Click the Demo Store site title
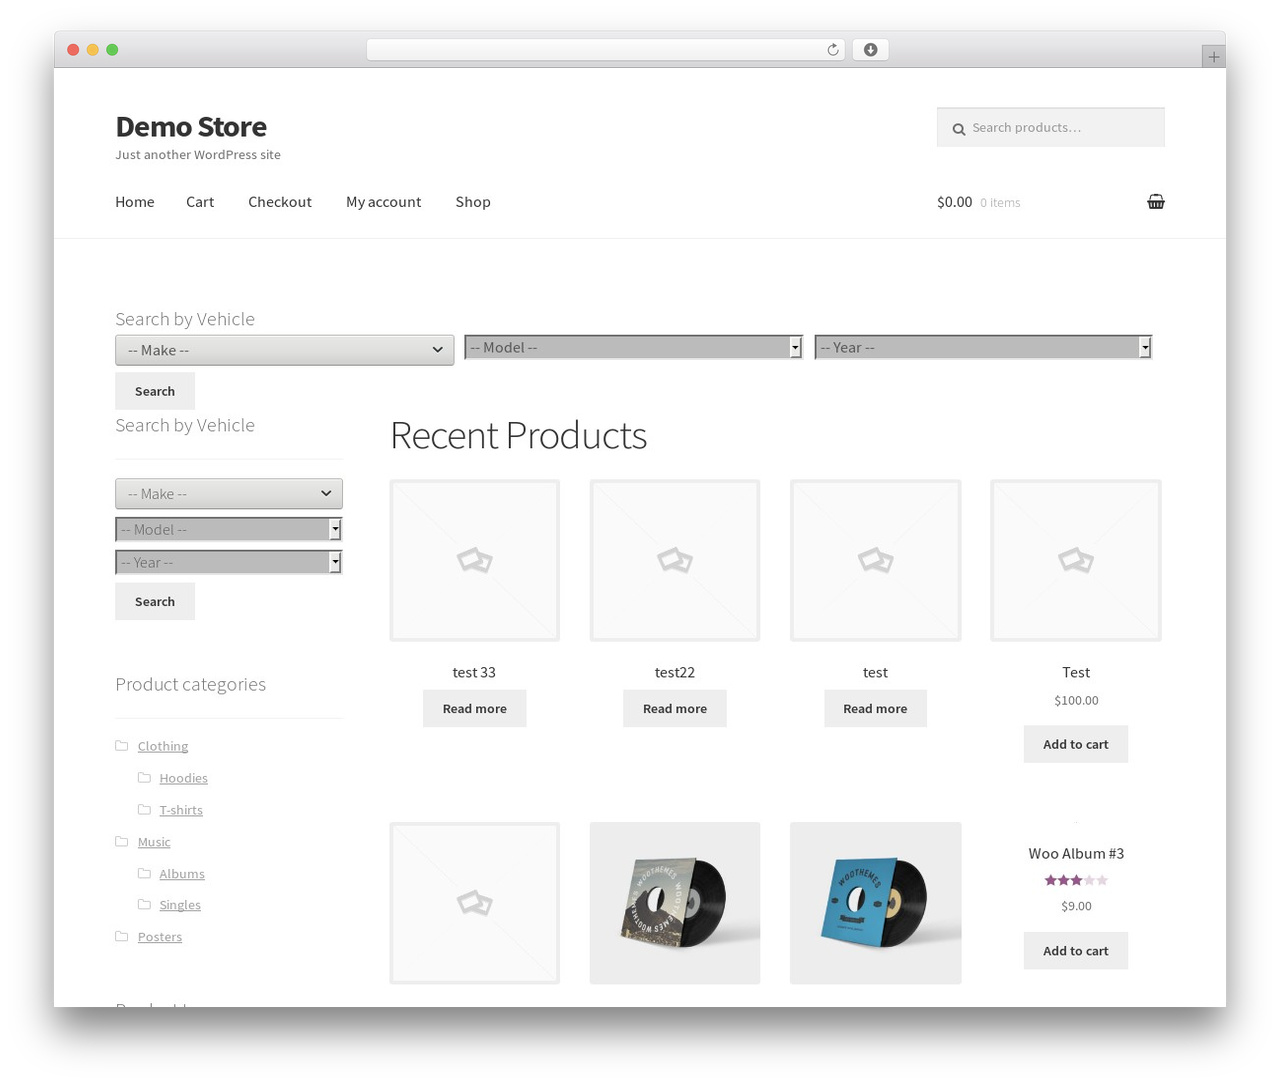Image resolution: width=1280 pixels, height=1084 pixels. [191, 127]
